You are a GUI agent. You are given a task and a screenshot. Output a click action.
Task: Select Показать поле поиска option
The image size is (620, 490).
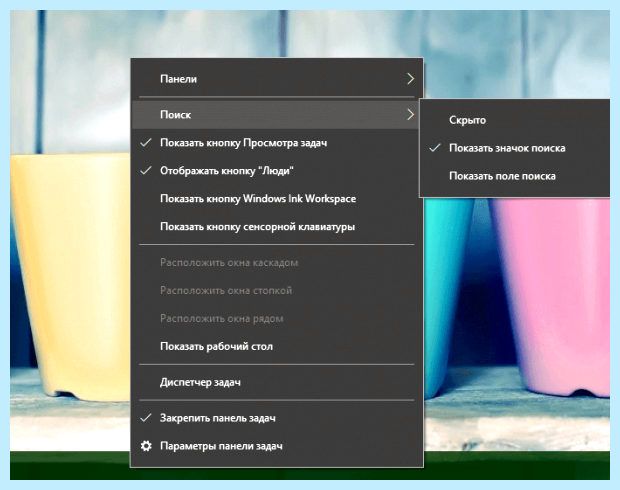[514, 176]
